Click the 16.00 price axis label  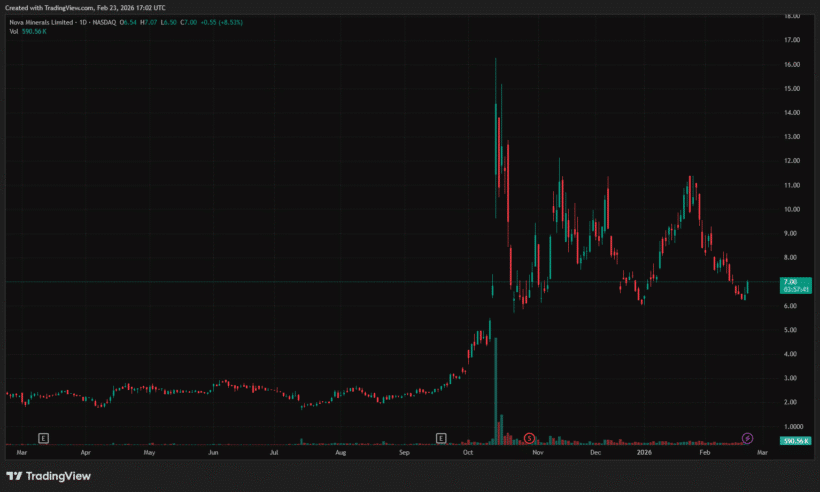click(x=792, y=65)
